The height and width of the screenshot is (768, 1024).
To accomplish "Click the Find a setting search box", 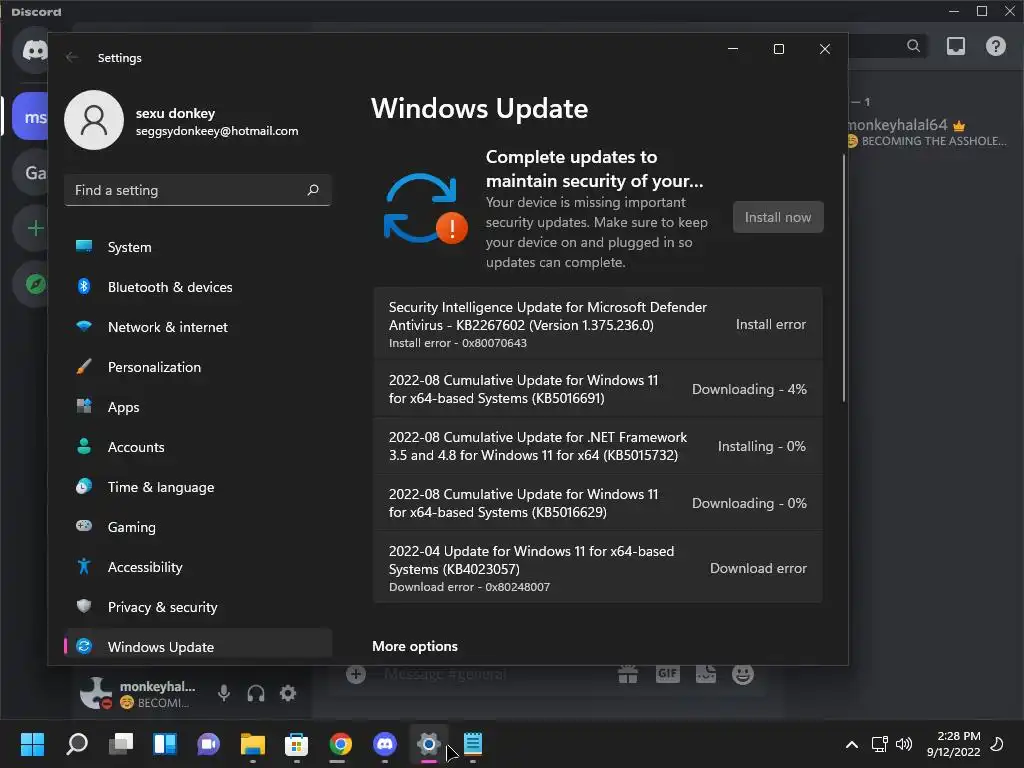I will click(198, 190).
